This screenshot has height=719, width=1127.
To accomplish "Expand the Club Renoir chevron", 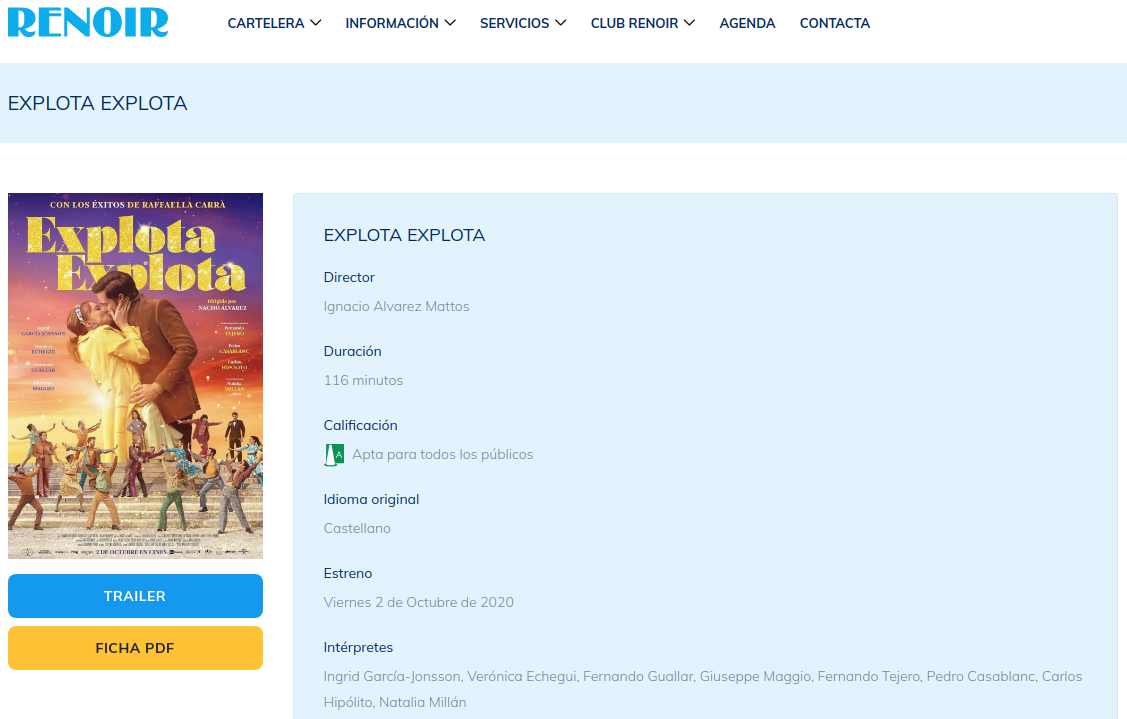I will pyautogui.click(x=689, y=23).
